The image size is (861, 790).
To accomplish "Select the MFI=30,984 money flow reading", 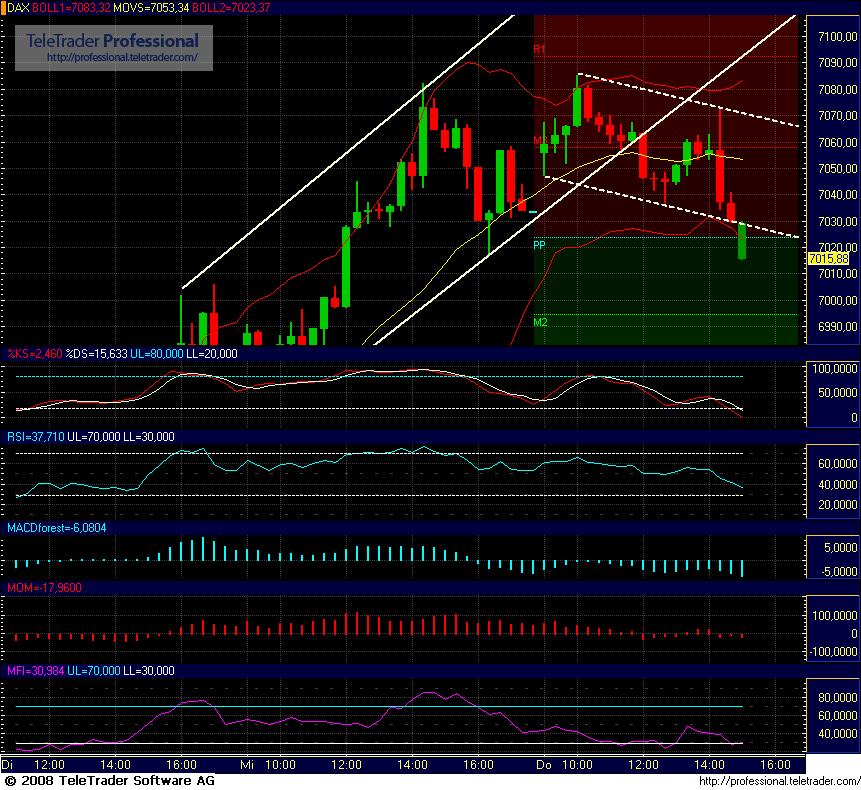I will 36,671.
